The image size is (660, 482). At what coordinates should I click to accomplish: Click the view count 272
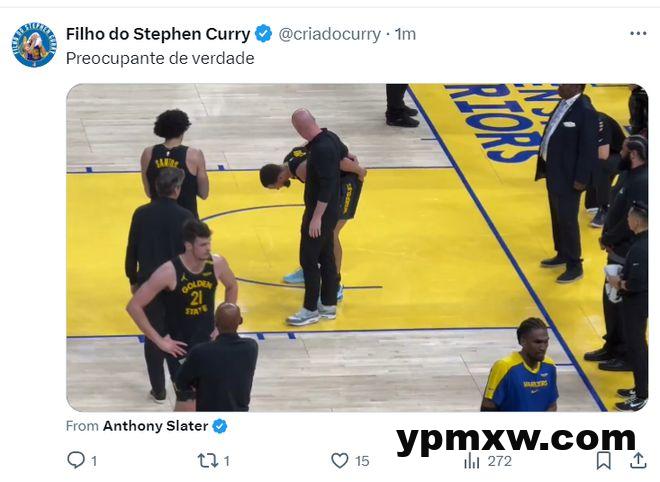[x=499, y=461]
